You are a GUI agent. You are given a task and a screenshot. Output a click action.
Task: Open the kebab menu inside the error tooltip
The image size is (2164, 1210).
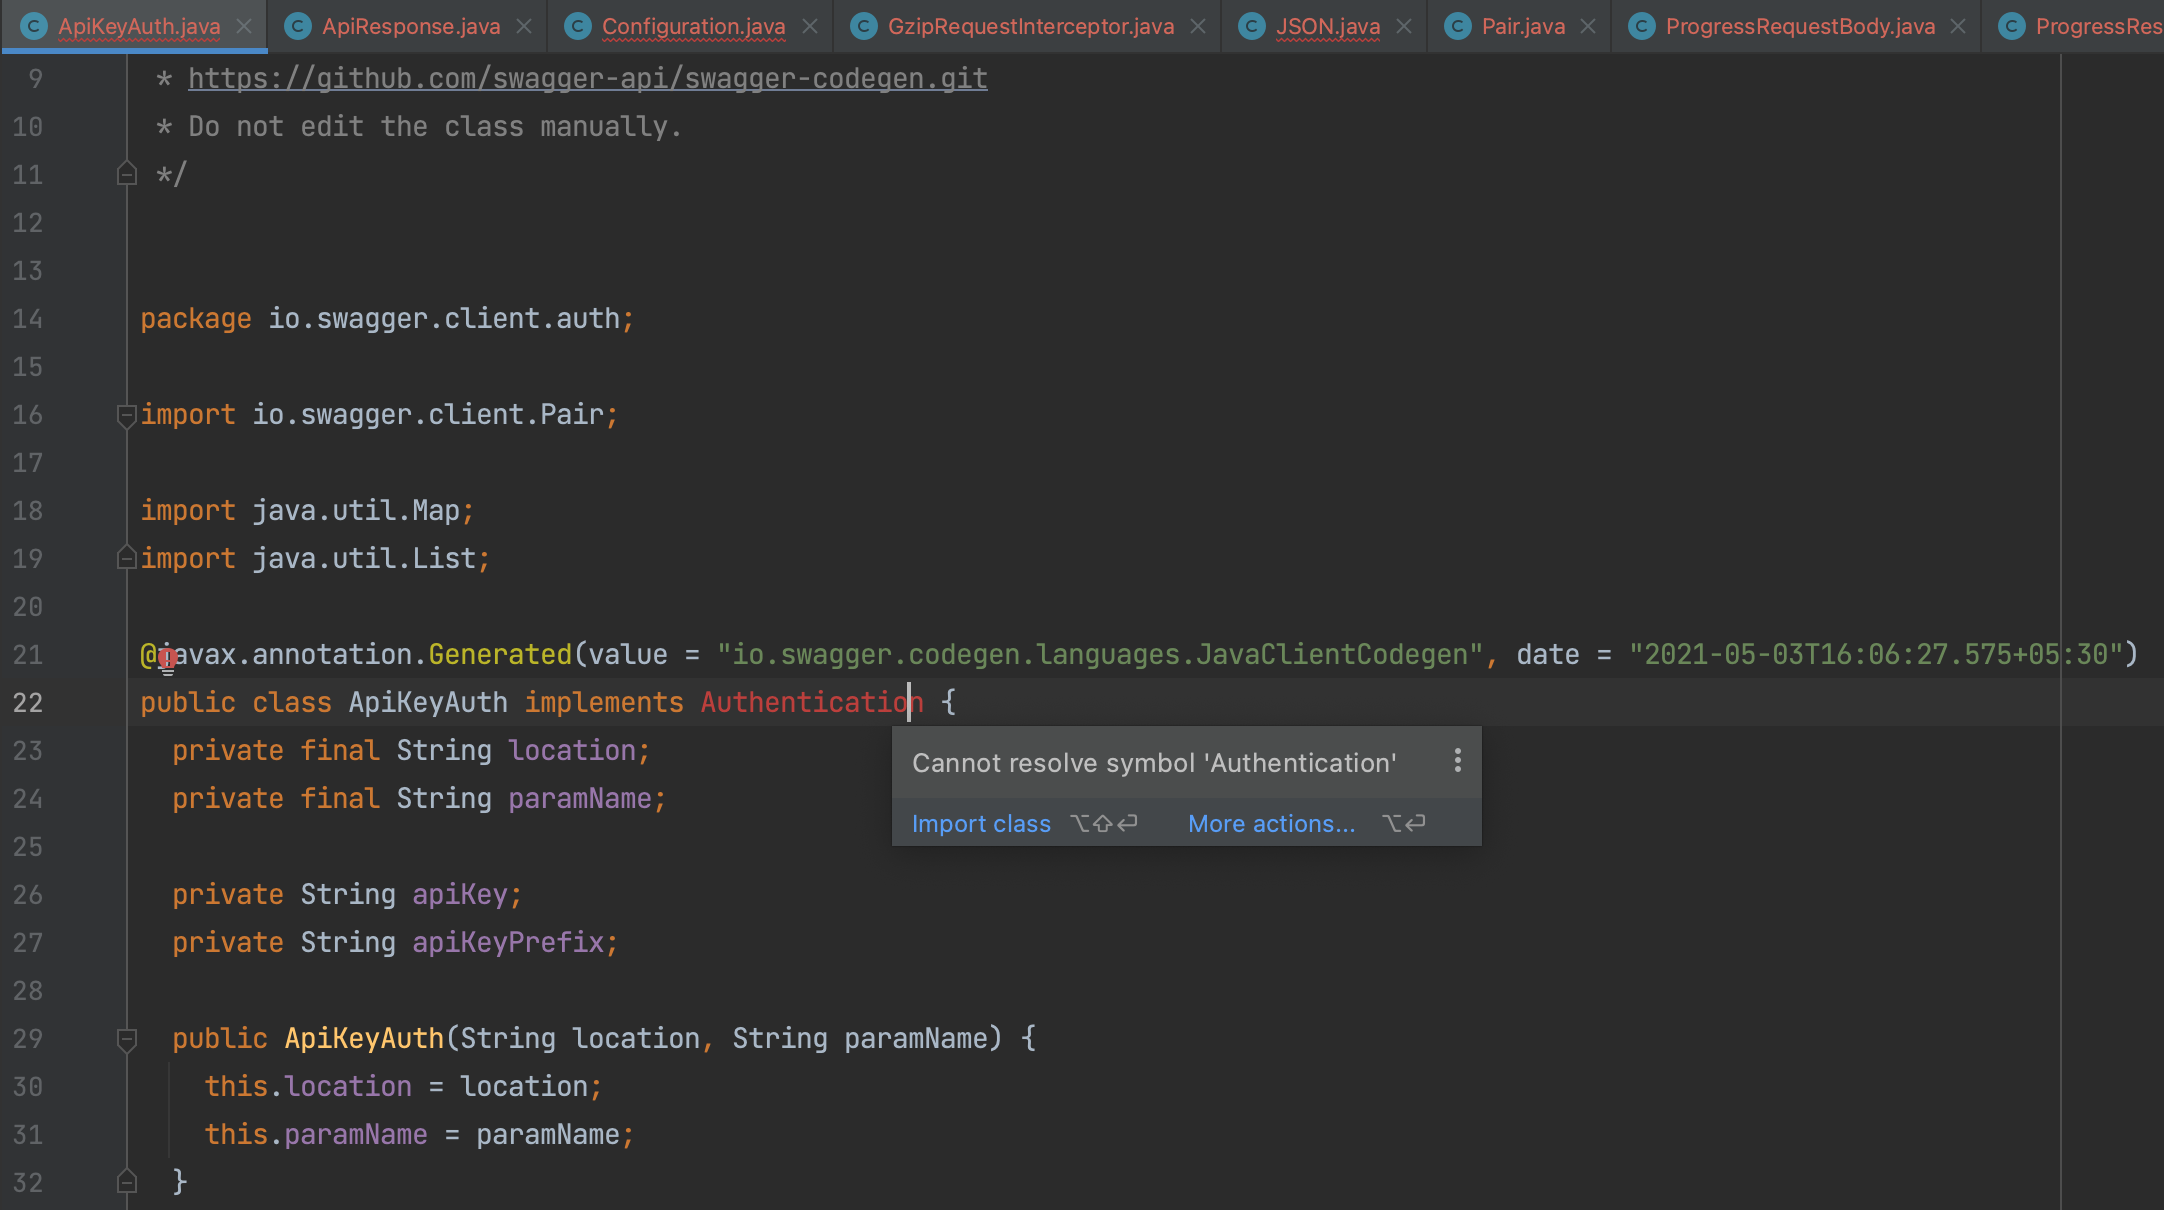pos(1456,761)
